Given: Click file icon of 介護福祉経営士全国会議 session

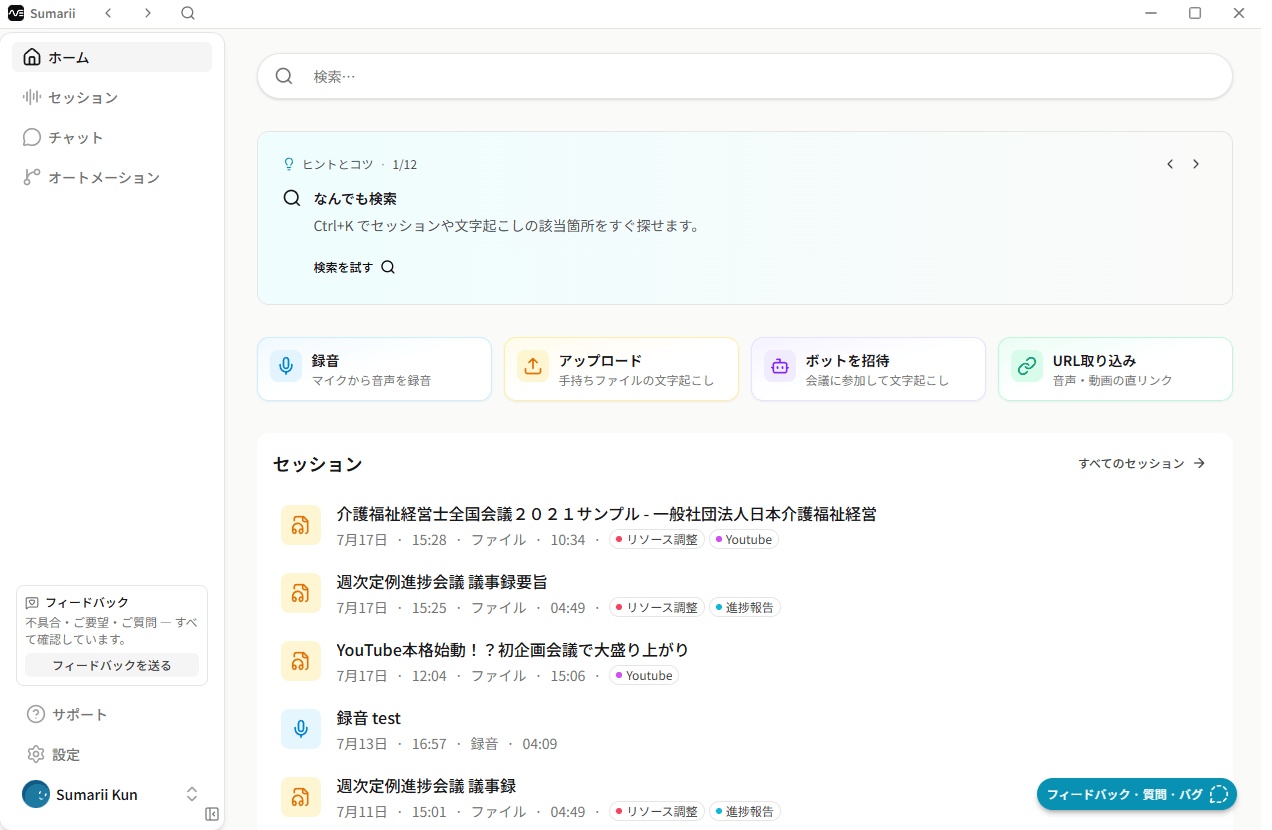Looking at the screenshot, I should coord(301,525).
